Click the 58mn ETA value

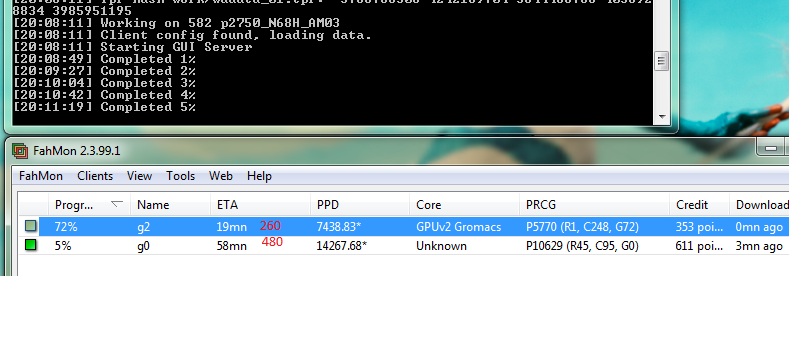point(232,246)
